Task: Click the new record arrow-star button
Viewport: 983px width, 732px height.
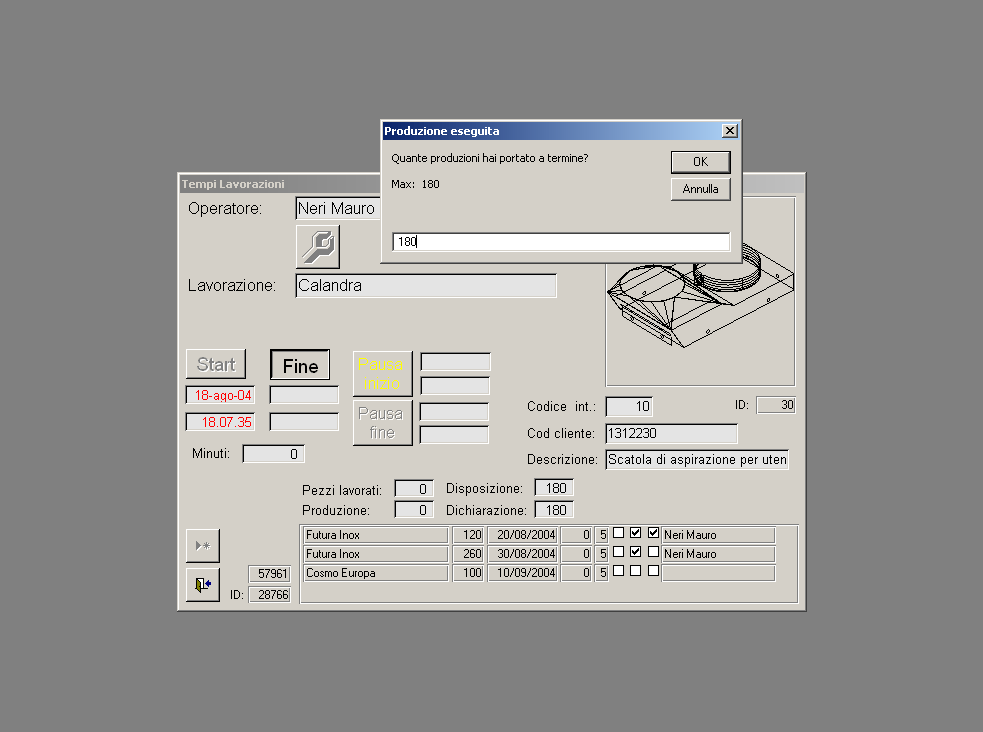Action: [203, 546]
